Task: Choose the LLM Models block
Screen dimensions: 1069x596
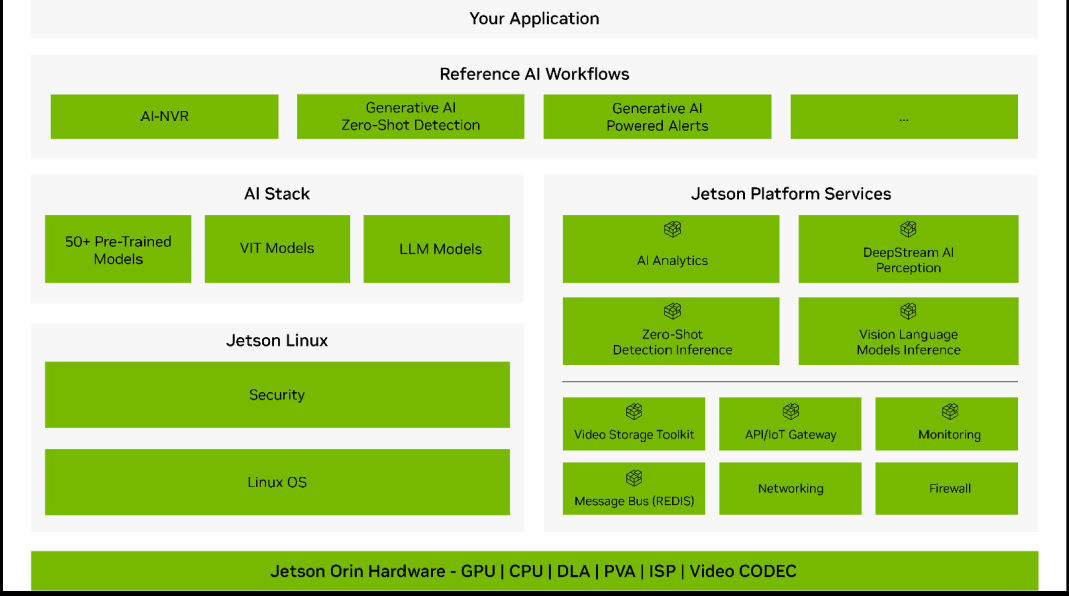Action: click(x=436, y=249)
